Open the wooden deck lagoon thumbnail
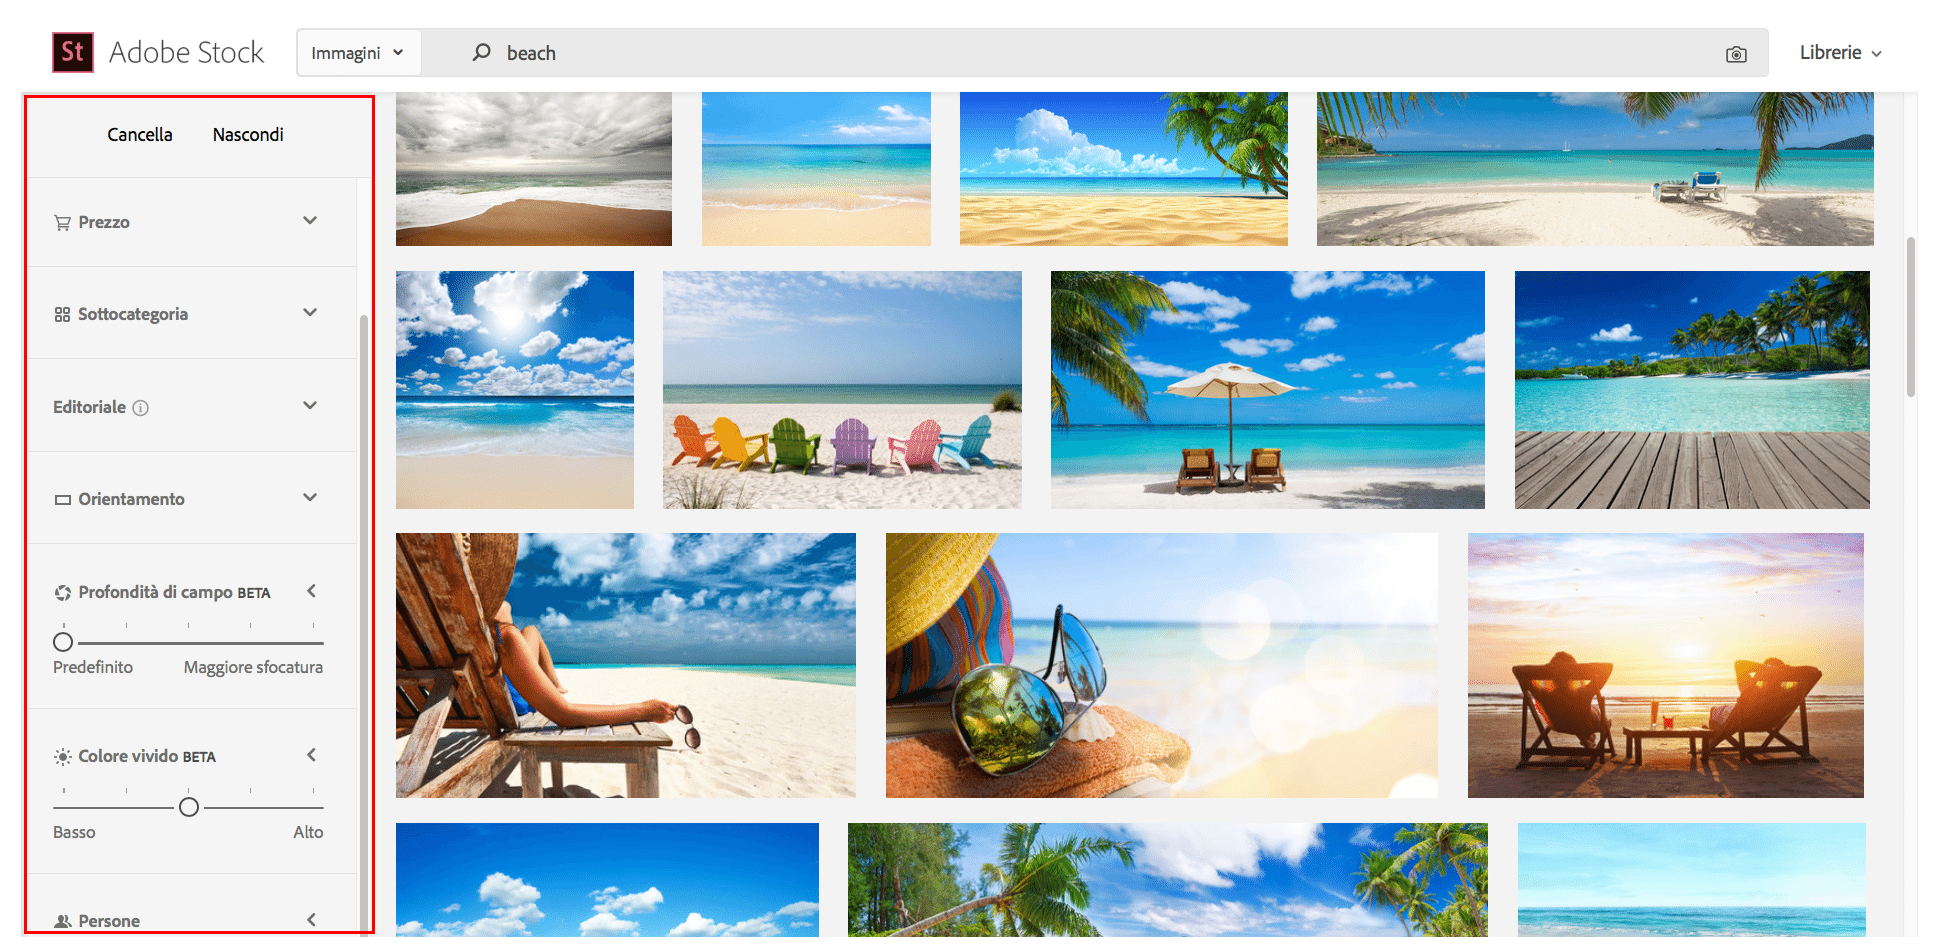The width and height of the screenshot is (1939, 948). coord(1692,390)
